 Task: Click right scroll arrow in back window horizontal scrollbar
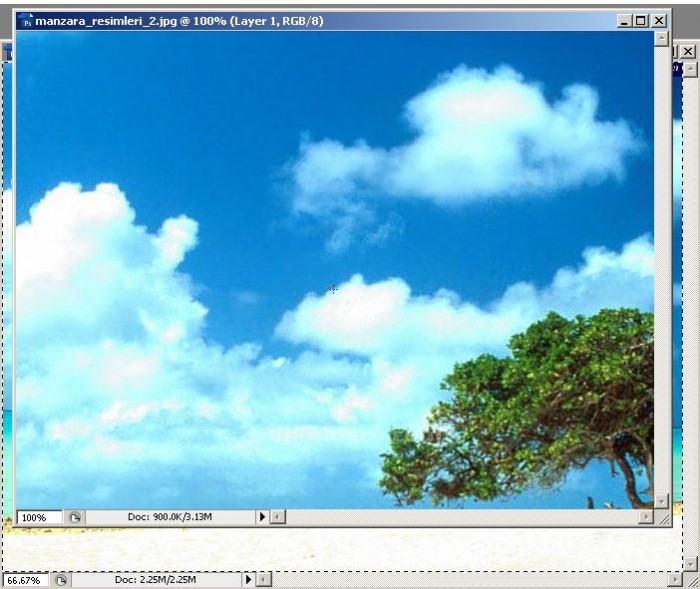(x=675, y=580)
